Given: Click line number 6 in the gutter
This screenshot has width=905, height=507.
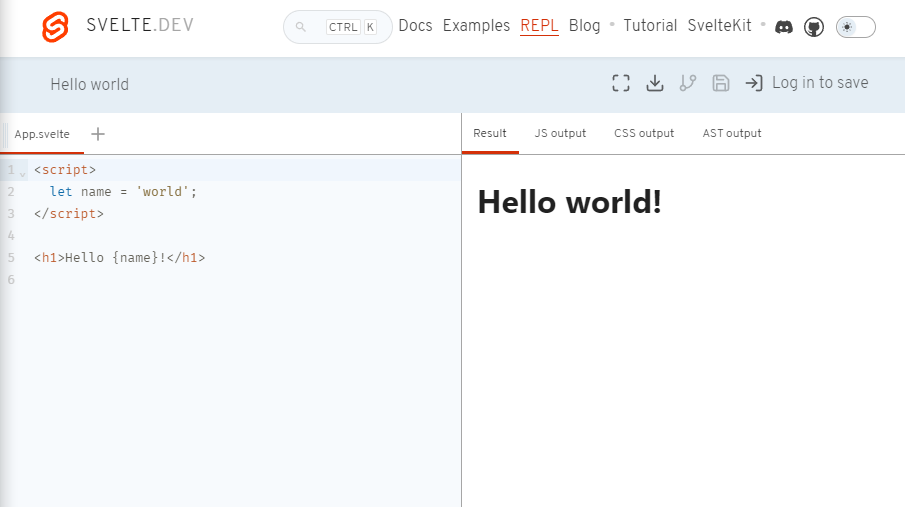Looking at the screenshot, I should 11,279.
